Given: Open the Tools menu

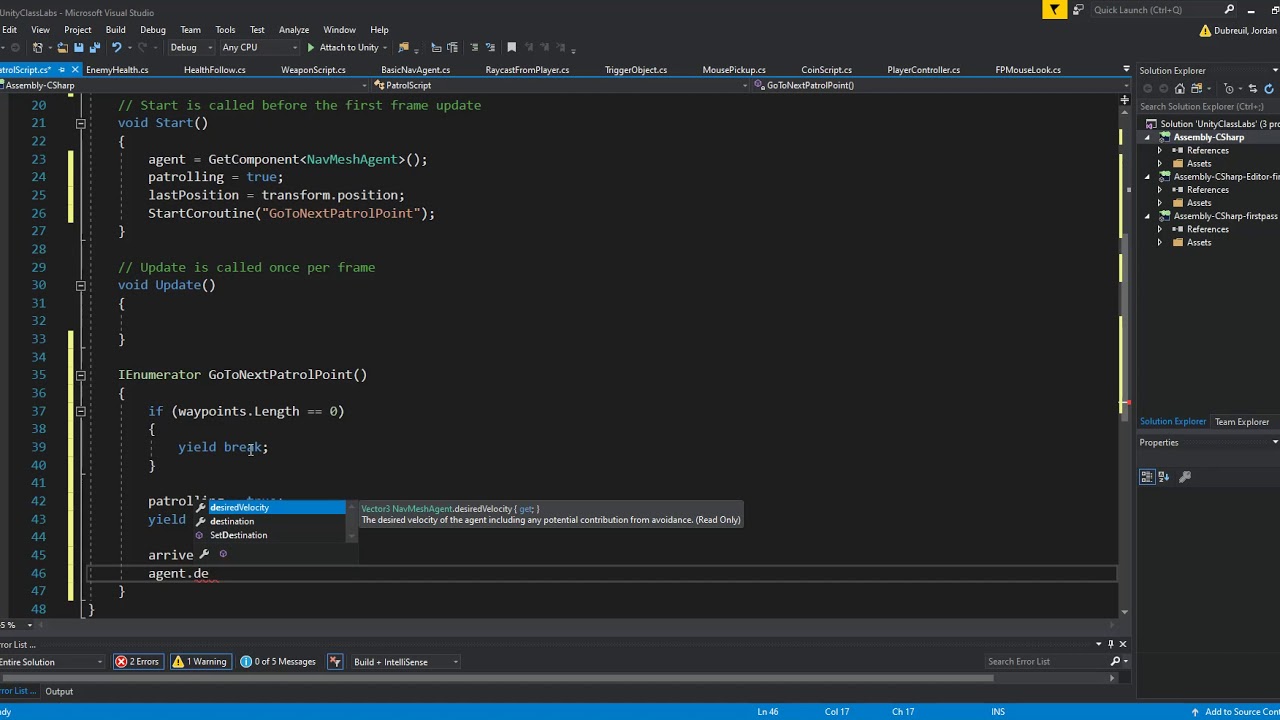Looking at the screenshot, I should coord(225,30).
